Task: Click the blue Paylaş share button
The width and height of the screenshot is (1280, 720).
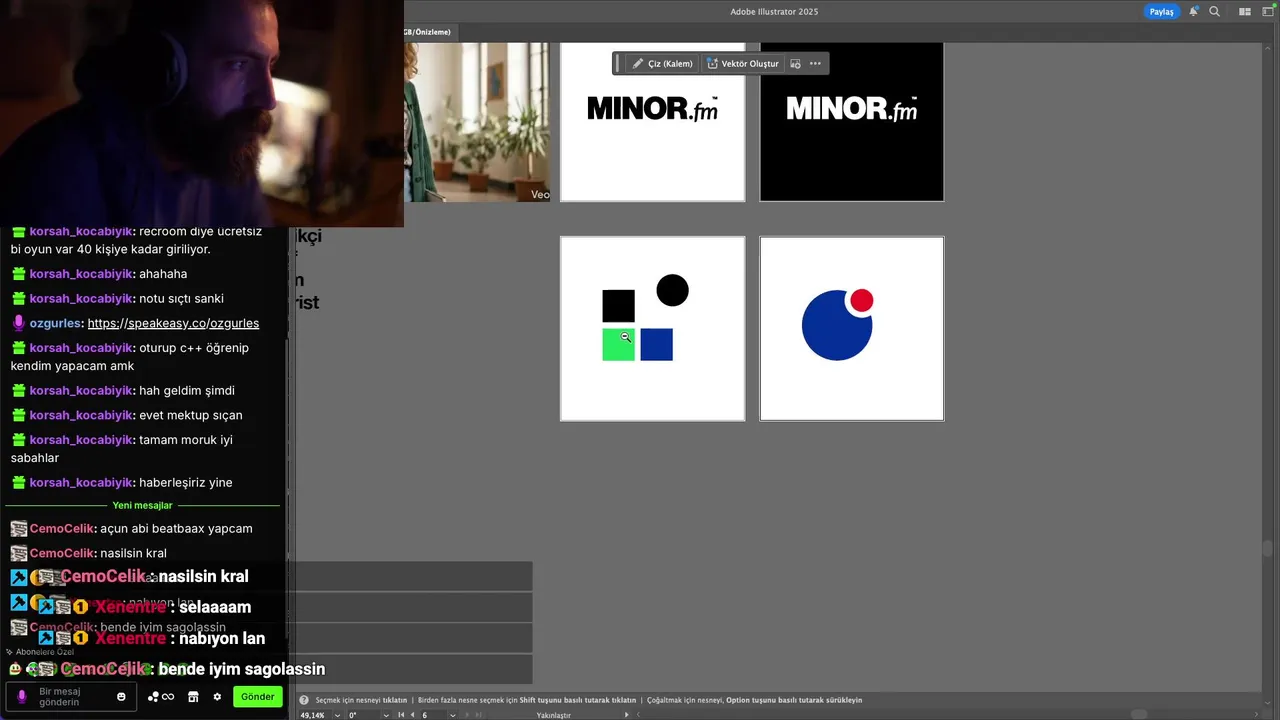Action: point(1161,12)
